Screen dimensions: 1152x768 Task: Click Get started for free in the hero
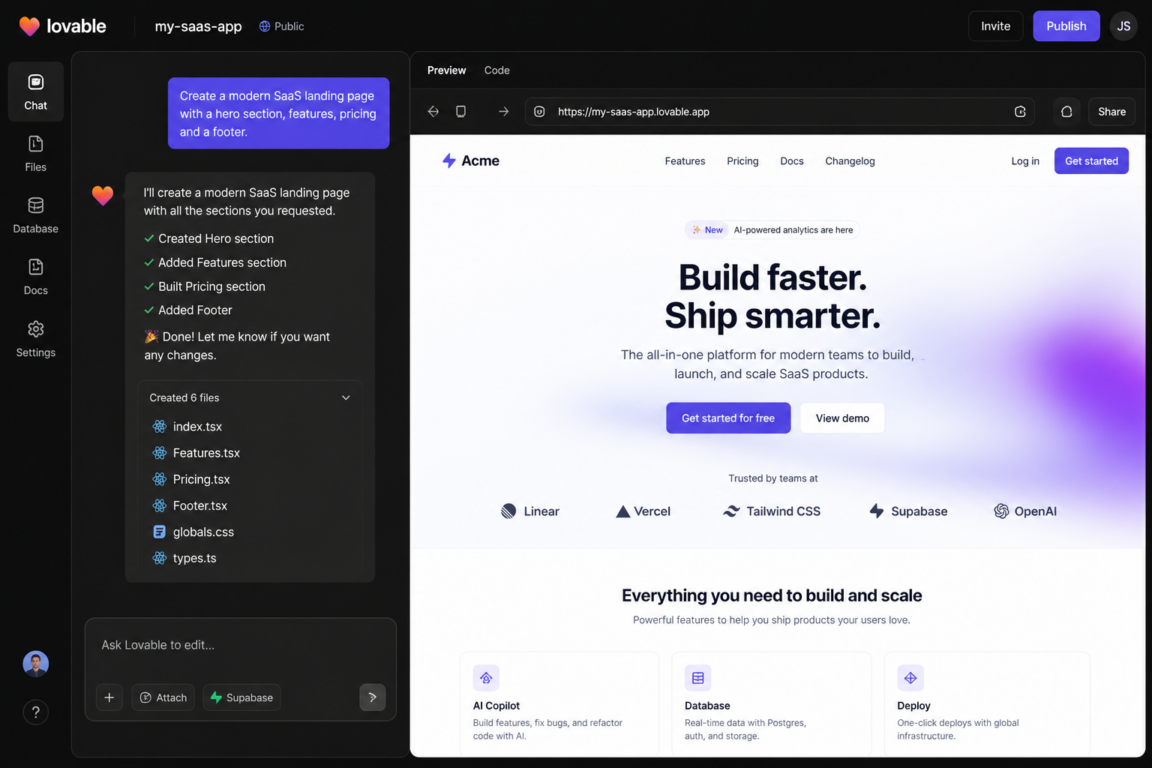(728, 418)
